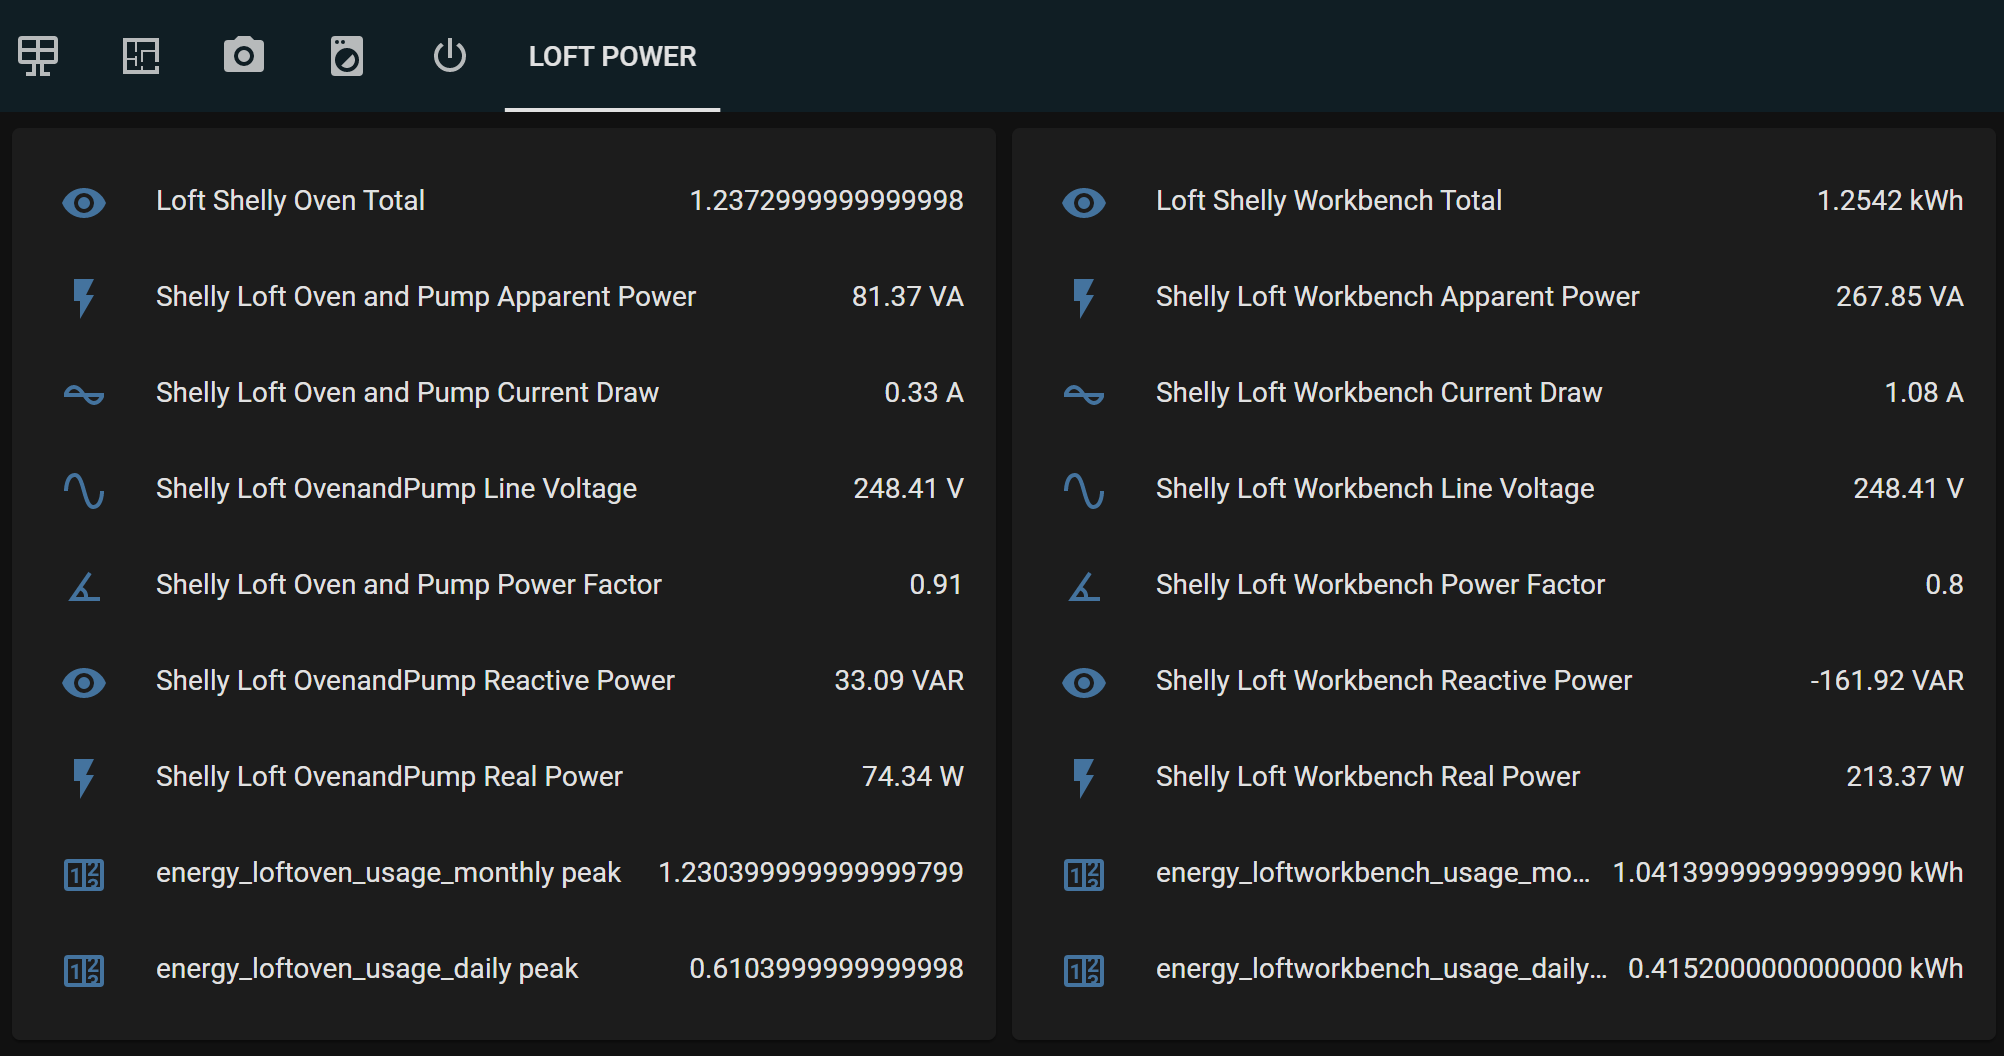Click the 0.33 A value
The image size is (2004, 1056).
click(x=924, y=393)
